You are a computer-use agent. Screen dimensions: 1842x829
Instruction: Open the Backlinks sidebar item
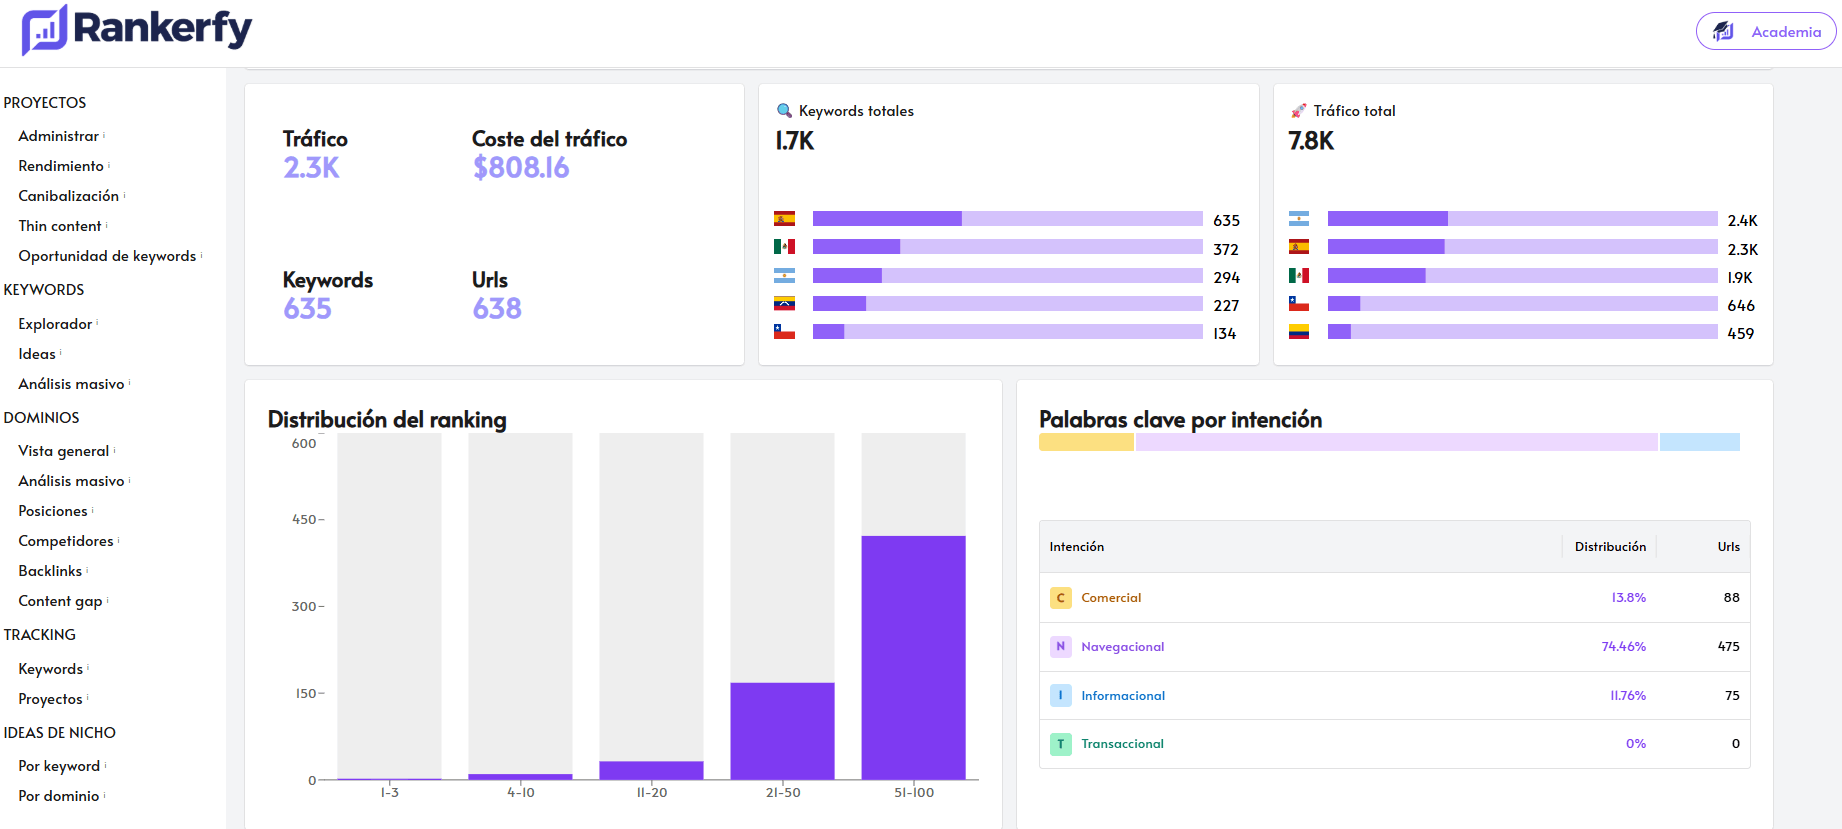point(50,571)
